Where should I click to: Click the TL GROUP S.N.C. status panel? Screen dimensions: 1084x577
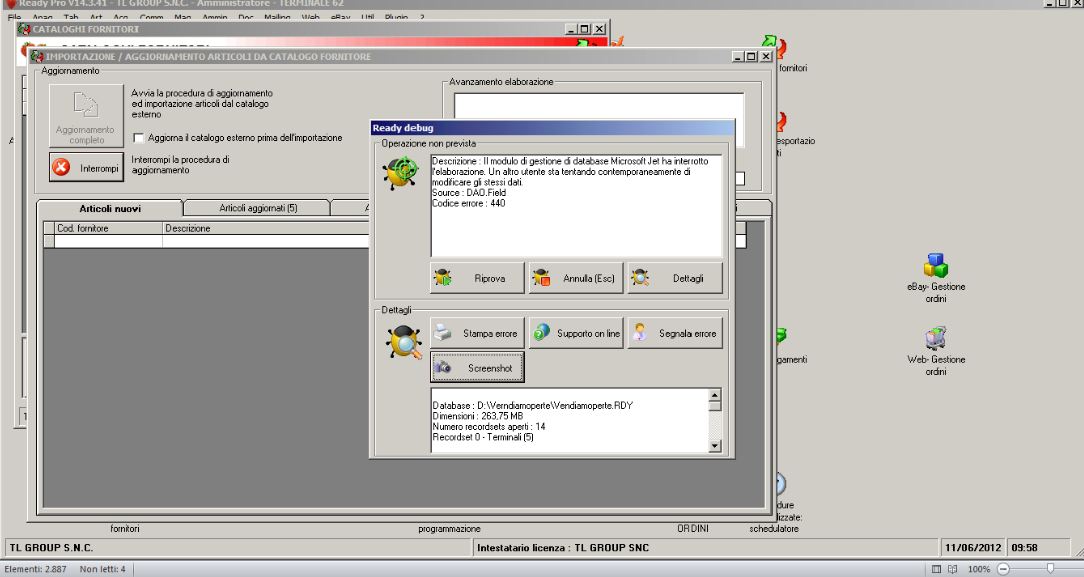(x=239, y=547)
